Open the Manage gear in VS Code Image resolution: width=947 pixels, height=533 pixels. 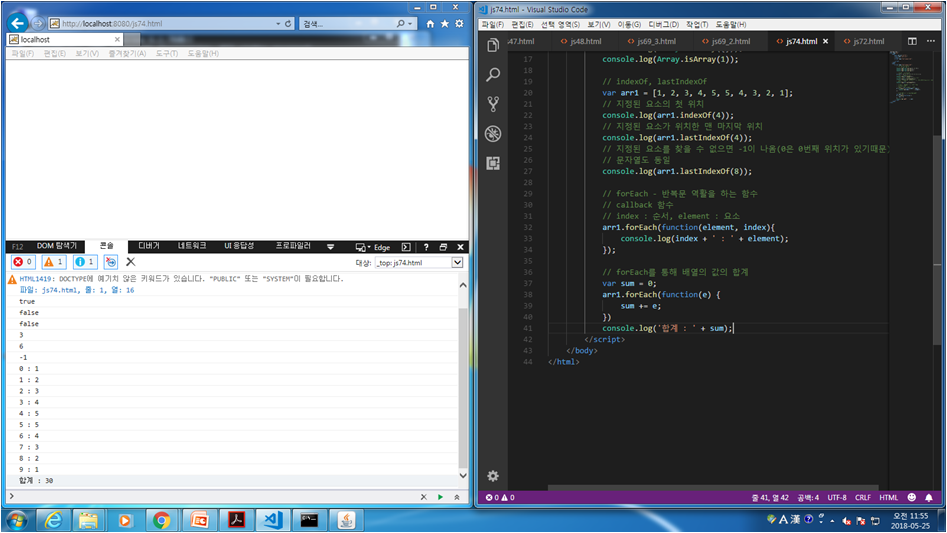493,476
